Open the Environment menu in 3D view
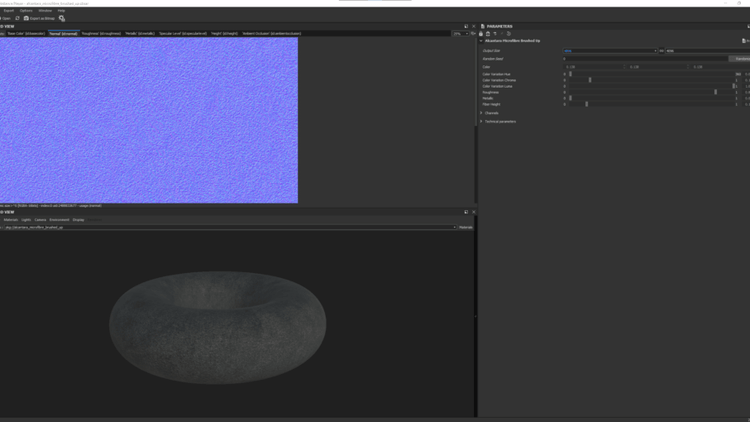The height and width of the screenshot is (422, 750). [x=59, y=220]
